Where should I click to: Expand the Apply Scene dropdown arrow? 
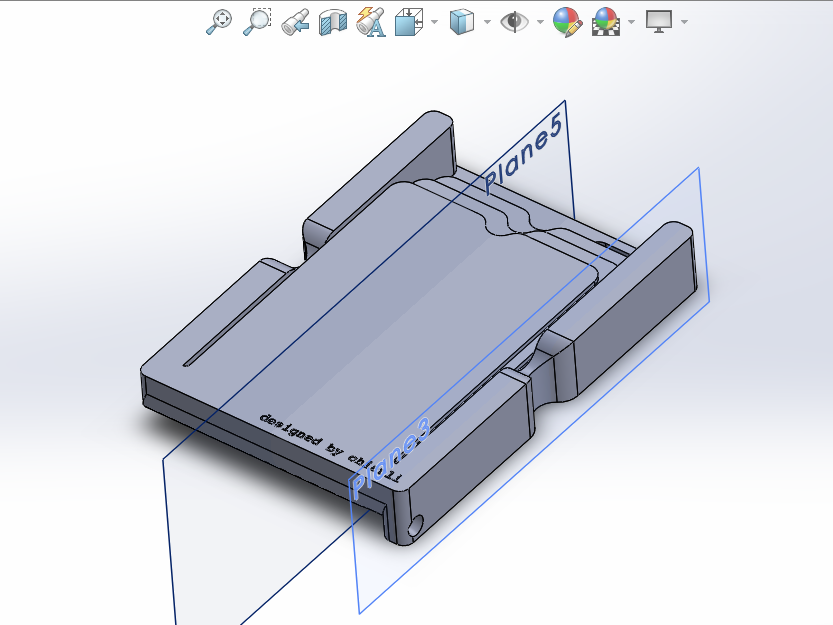point(632,22)
